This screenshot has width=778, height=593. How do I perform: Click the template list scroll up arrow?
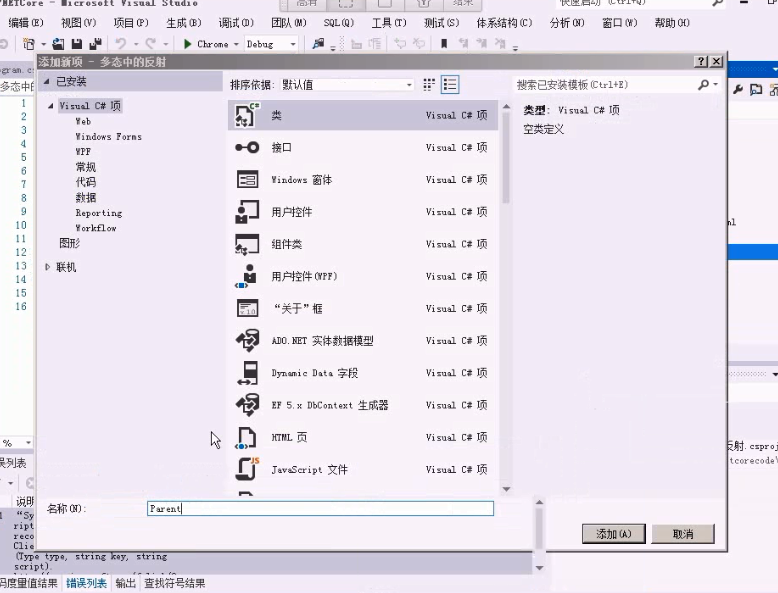tap(506, 107)
